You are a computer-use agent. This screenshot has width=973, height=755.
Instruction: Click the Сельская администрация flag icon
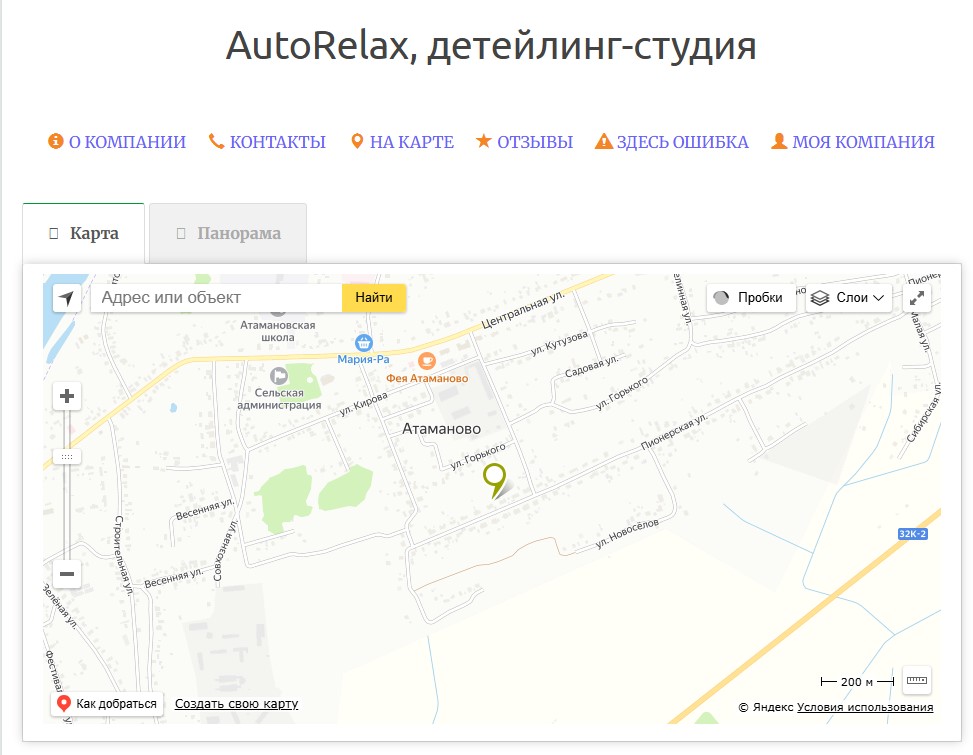(x=279, y=376)
